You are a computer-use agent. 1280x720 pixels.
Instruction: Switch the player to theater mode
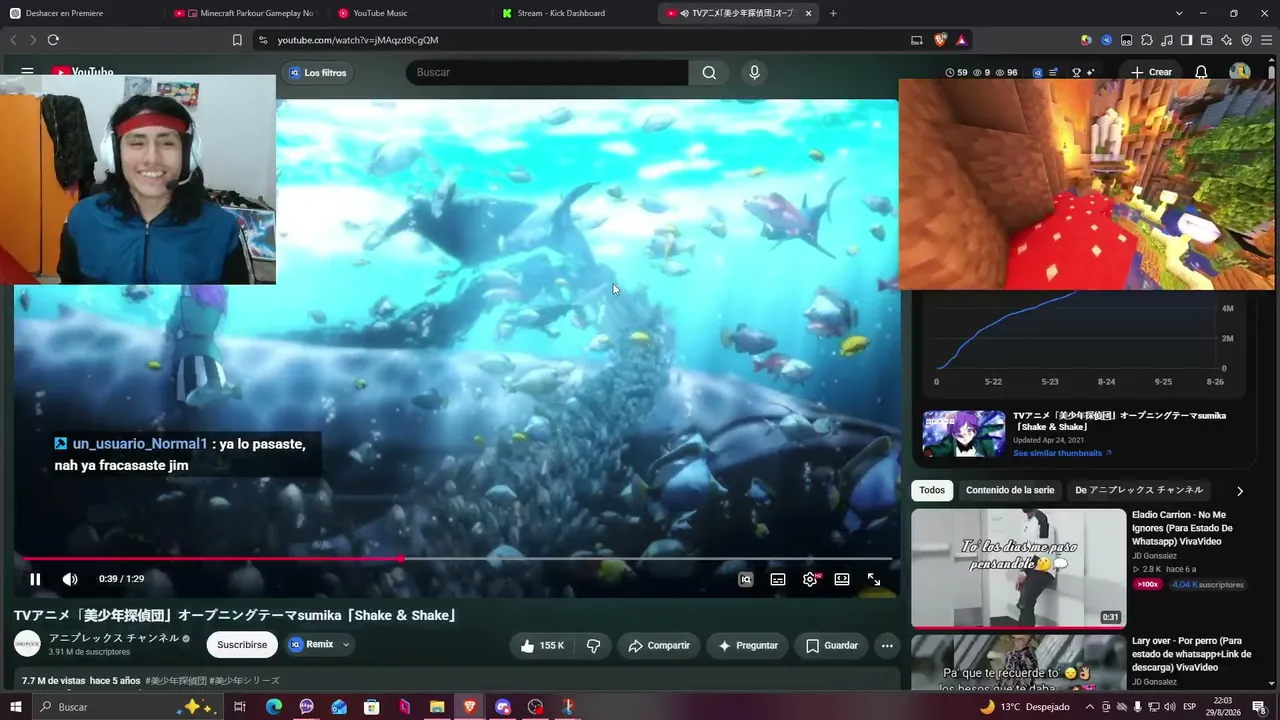pos(842,579)
